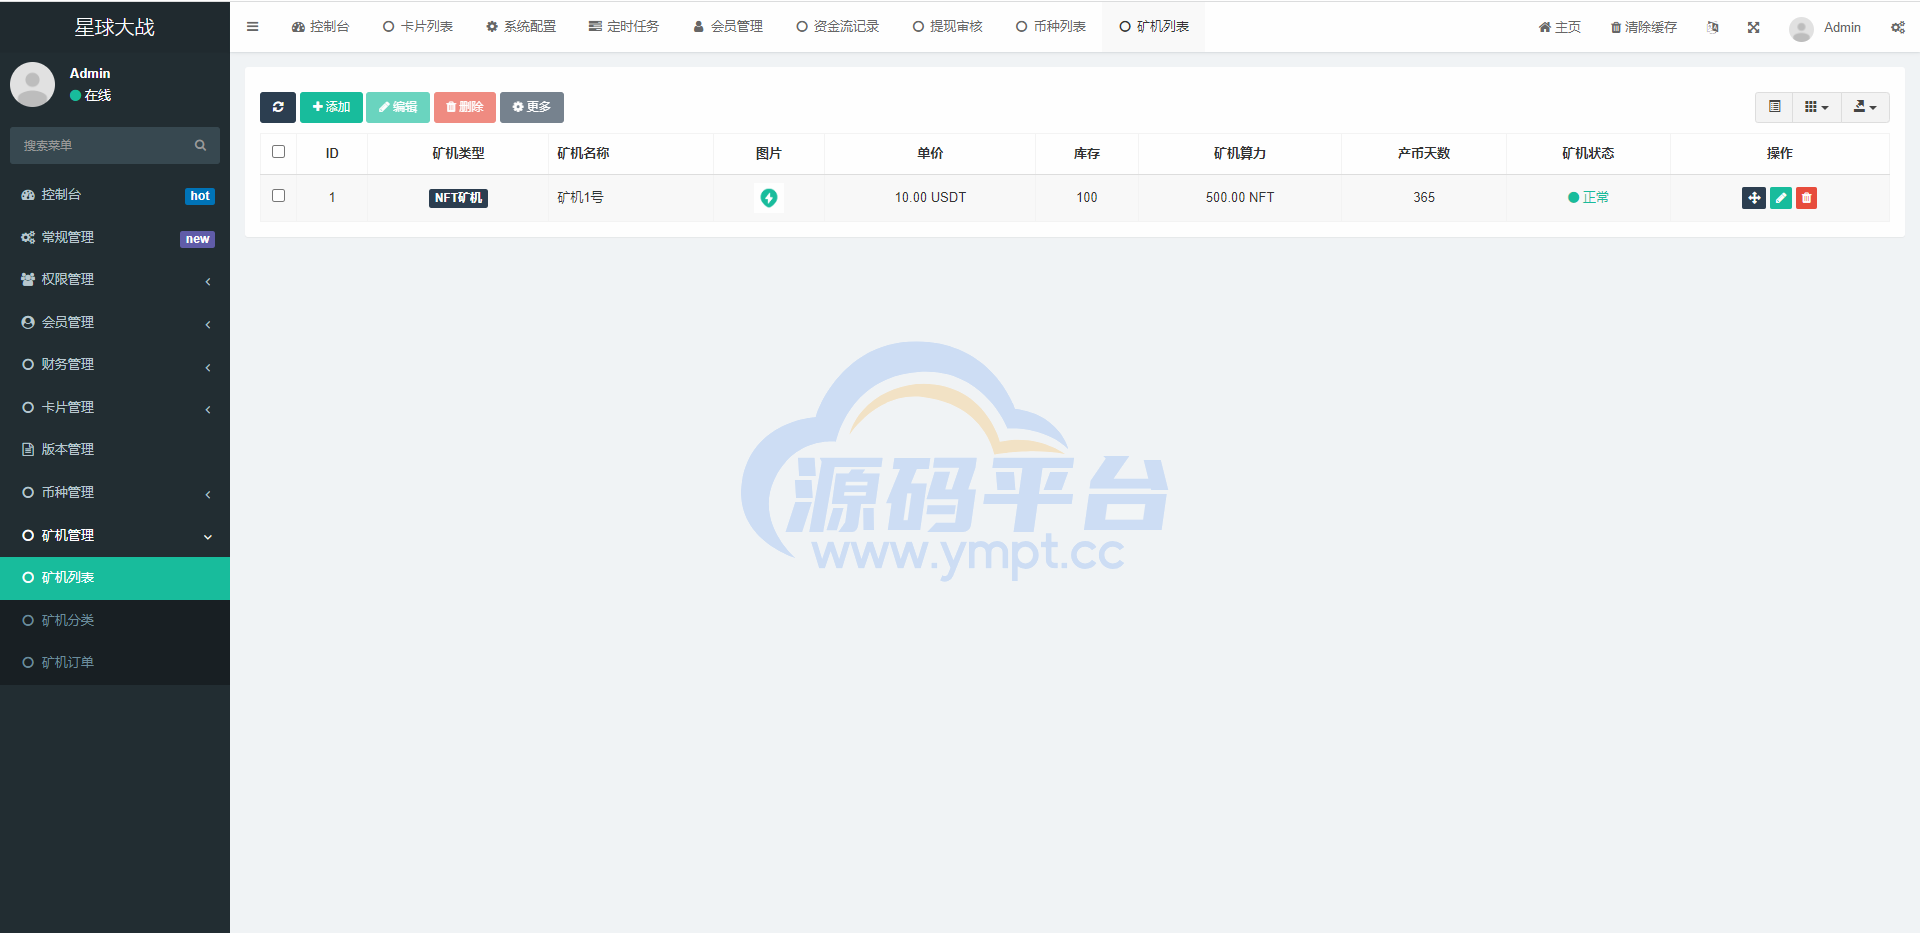Screen dimensions: 1920x933
Task: Click the Admin username in top bar
Action: tap(1842, 27)
